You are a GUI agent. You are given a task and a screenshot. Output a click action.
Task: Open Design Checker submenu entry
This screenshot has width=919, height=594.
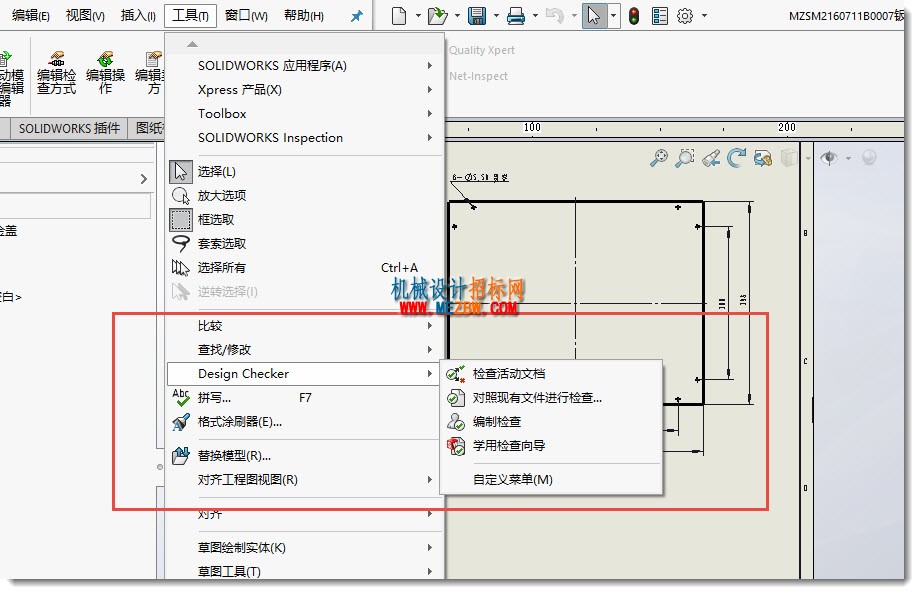[x=304, y=374]
